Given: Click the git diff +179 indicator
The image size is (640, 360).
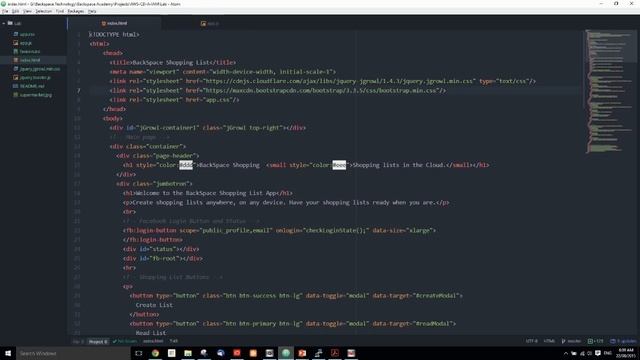Looking at the screenshot, I should (596, 341).
